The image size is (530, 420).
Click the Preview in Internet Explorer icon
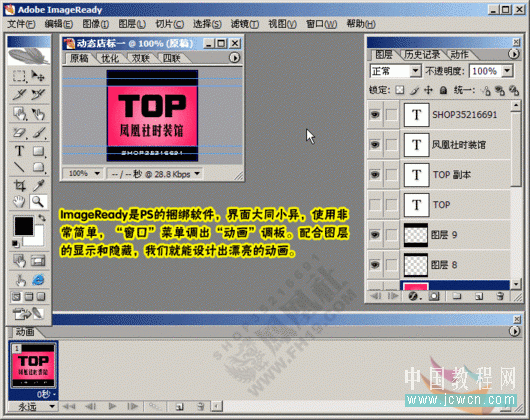click(38, 279)
